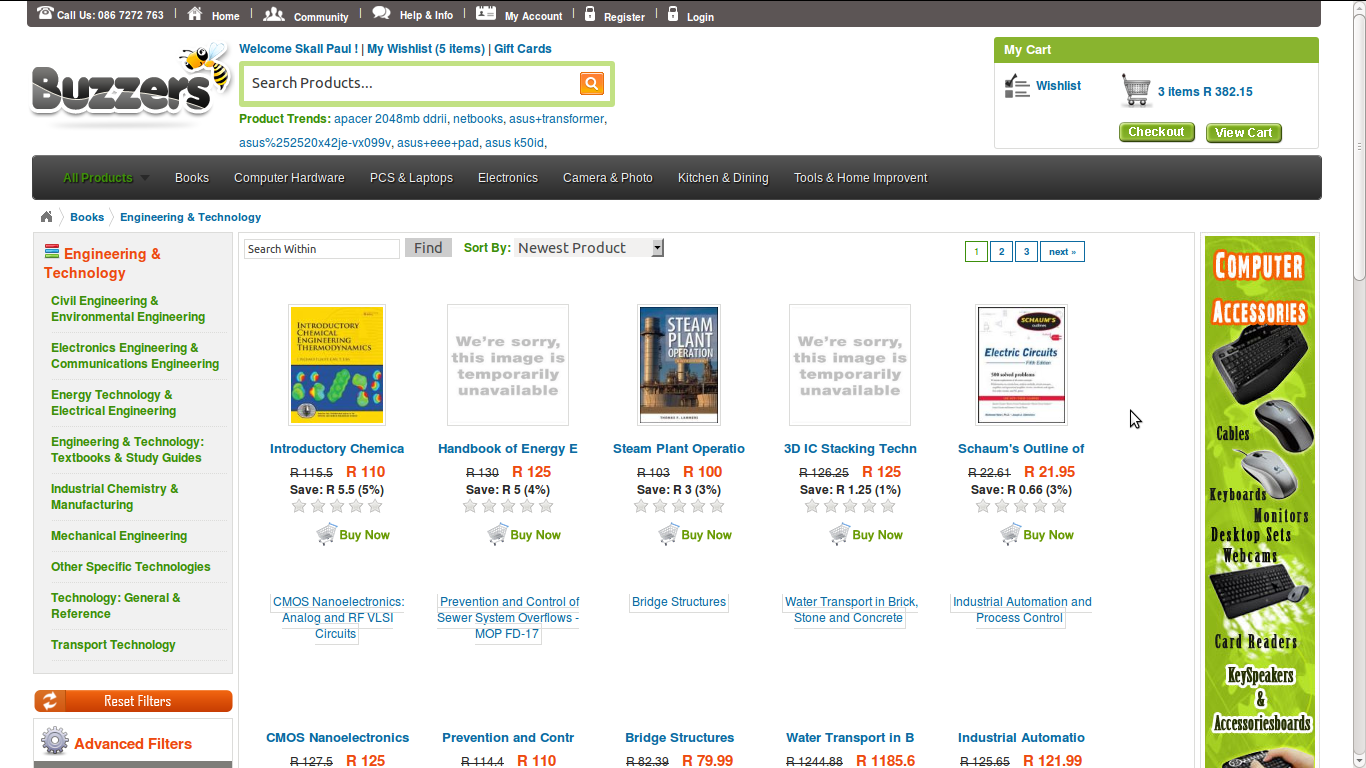Image resolution: width=1366 pixels, height=768 pixels.
Task: Click the Advanced Filters gear icon
Action: 54,742
